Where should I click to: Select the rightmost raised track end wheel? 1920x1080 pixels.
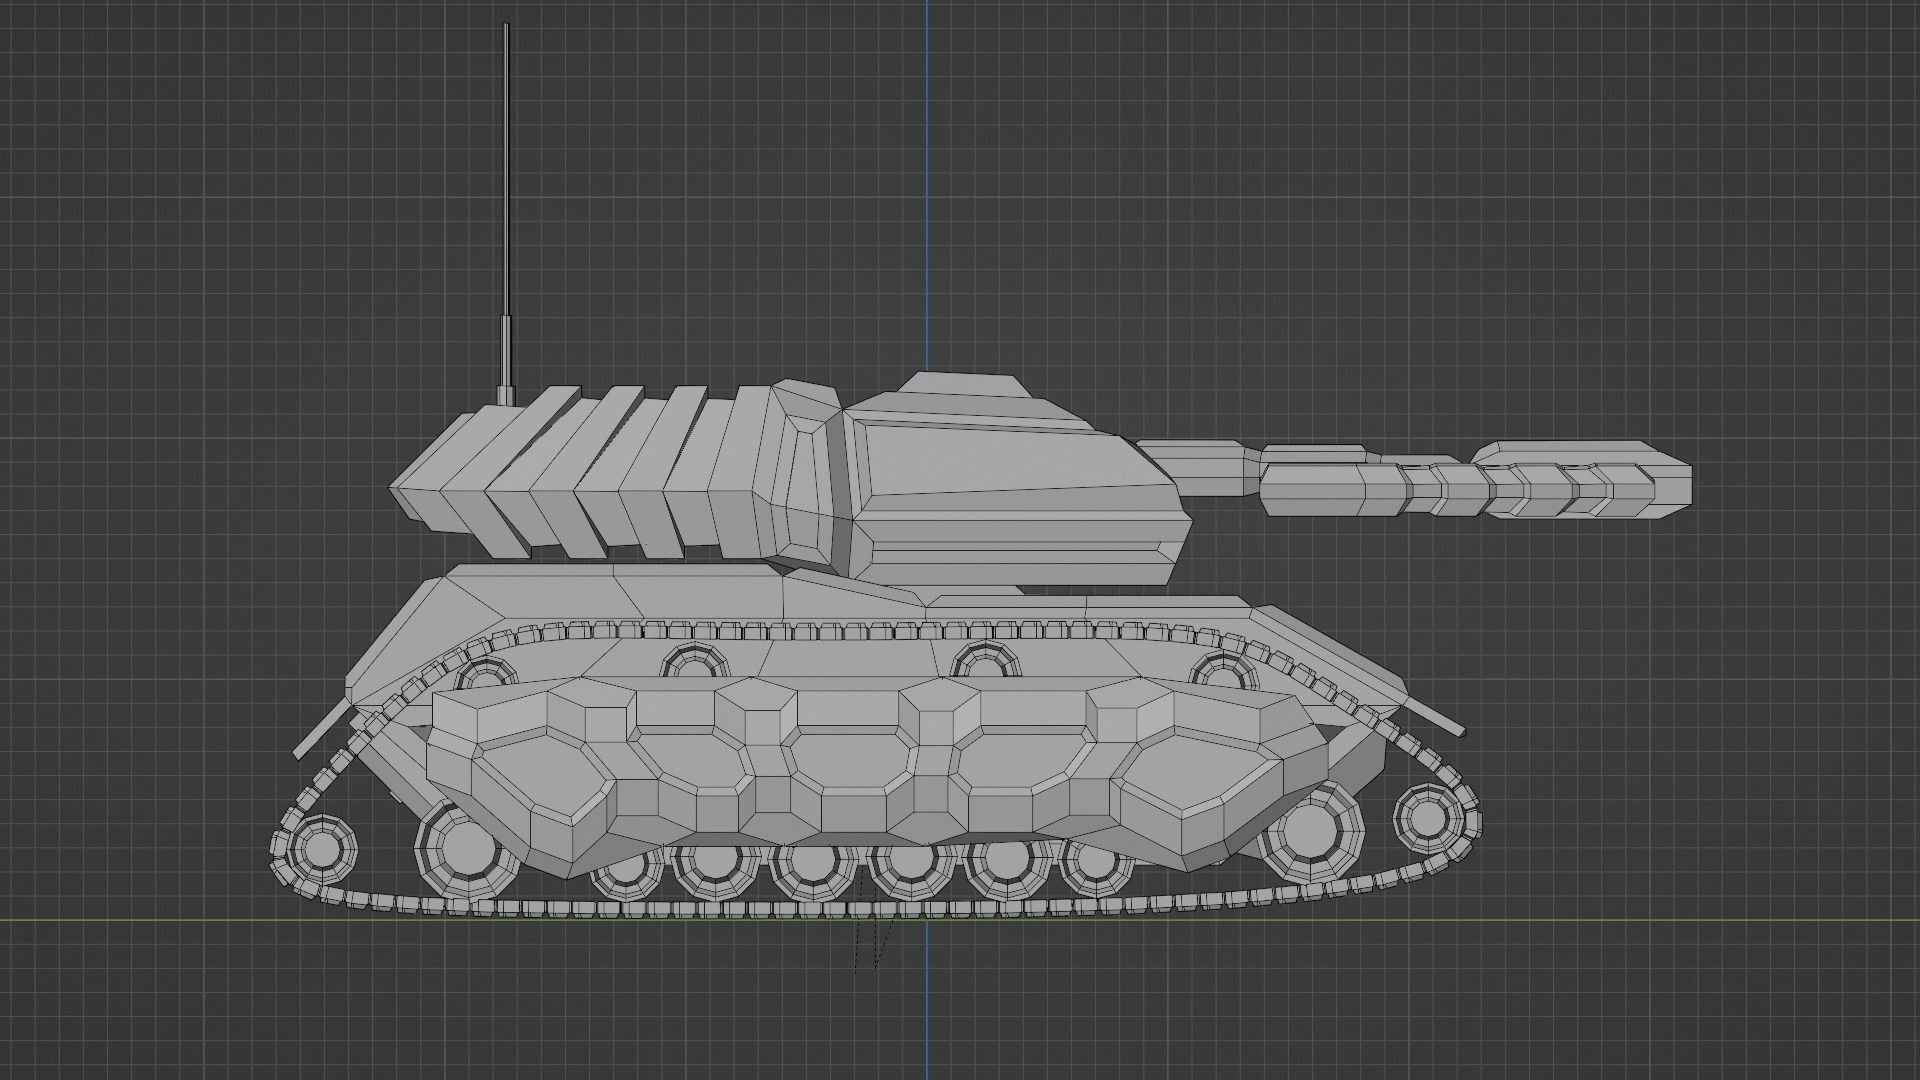[x=1428, y=820]
